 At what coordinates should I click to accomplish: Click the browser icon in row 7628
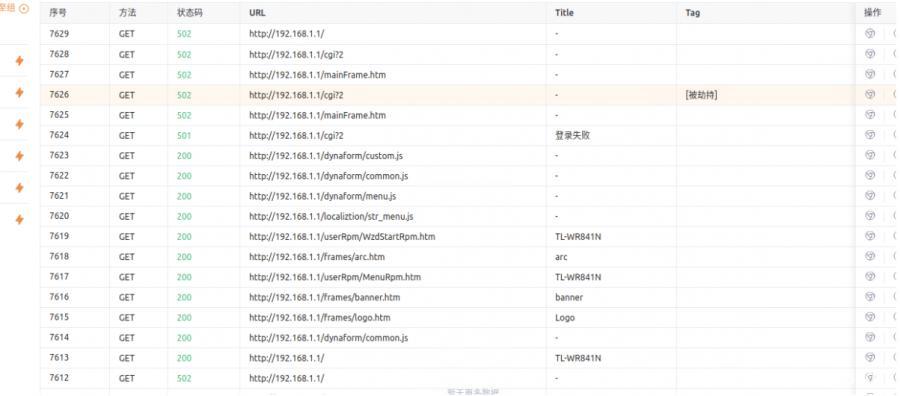pyautogui.click(x=870, y=54)
